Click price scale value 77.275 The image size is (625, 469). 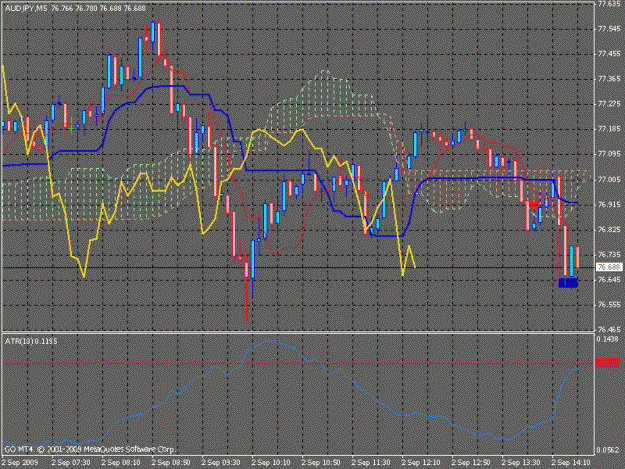tap(609, 104)
